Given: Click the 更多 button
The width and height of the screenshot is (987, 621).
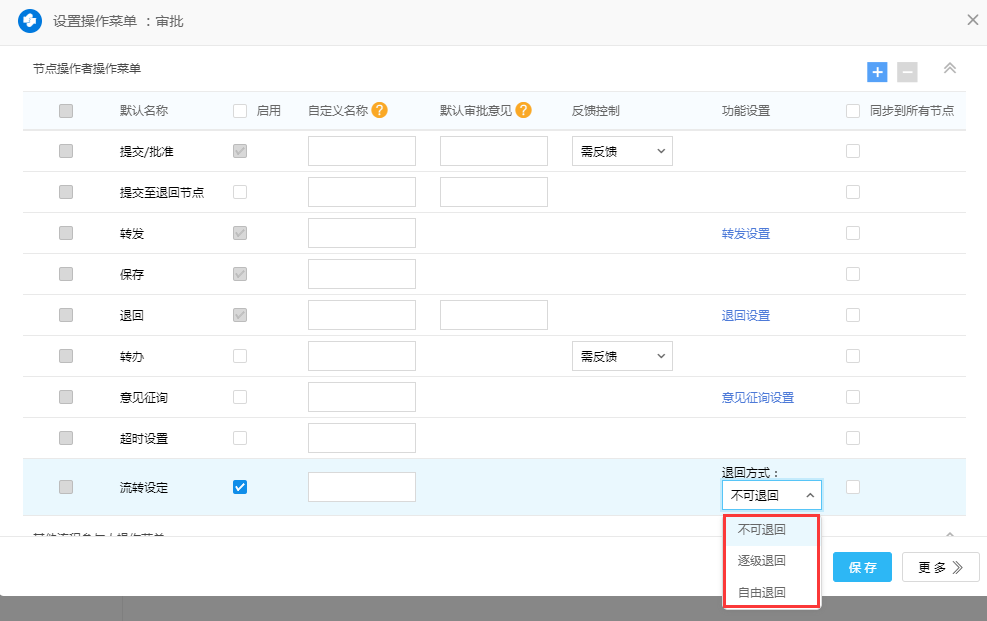Looking at the screenshot, I should click(x=940, y=568).
